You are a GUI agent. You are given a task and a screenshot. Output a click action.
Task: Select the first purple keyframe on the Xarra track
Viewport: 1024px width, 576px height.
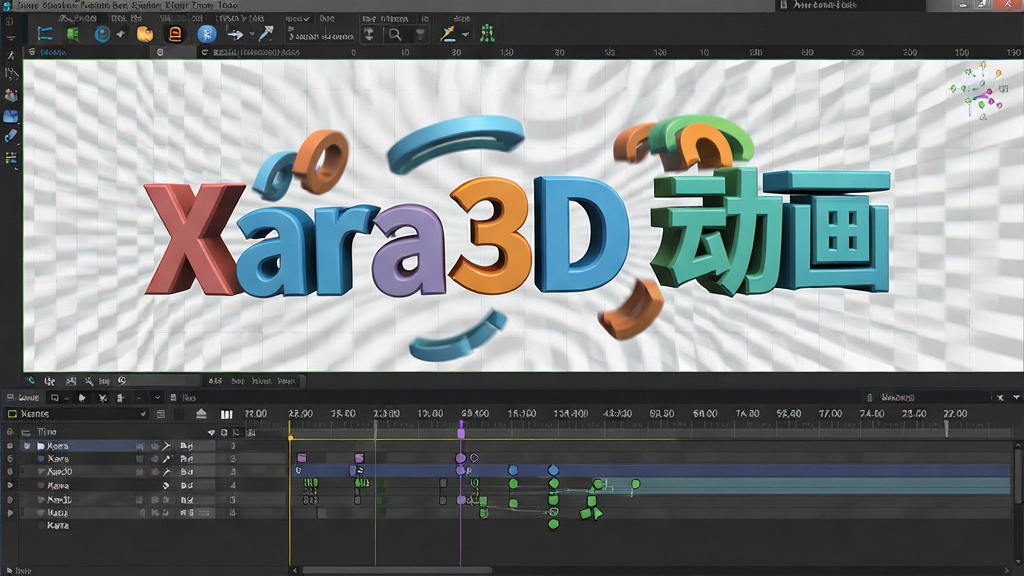point(302,458)
